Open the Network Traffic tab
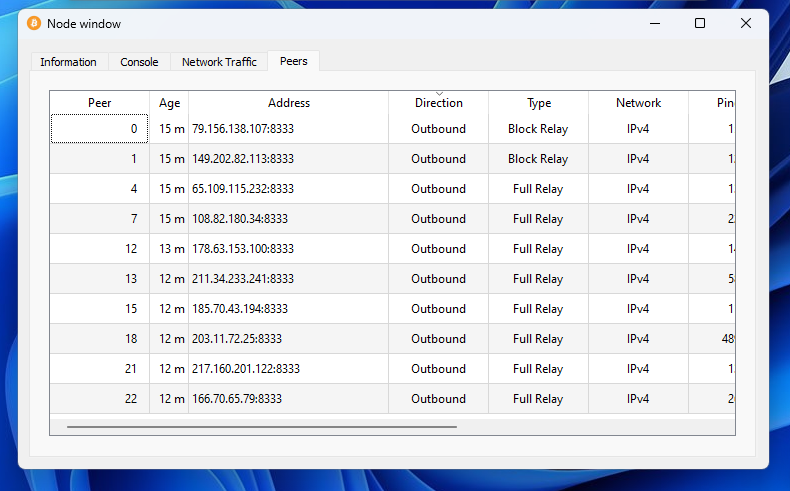 [219, 62]
